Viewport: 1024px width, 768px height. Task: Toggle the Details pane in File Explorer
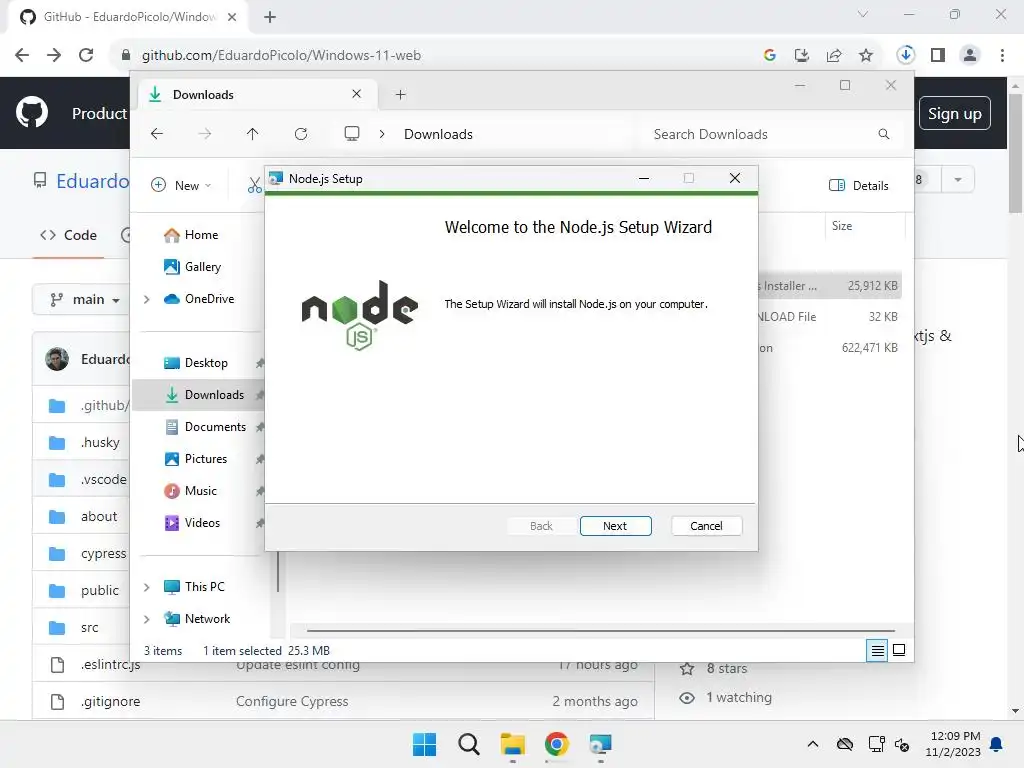858,185
